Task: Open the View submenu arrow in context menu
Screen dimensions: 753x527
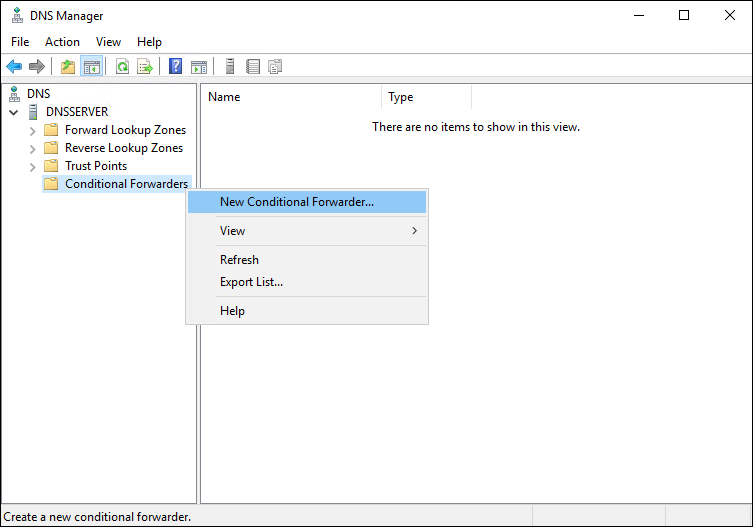Action: 414,231
